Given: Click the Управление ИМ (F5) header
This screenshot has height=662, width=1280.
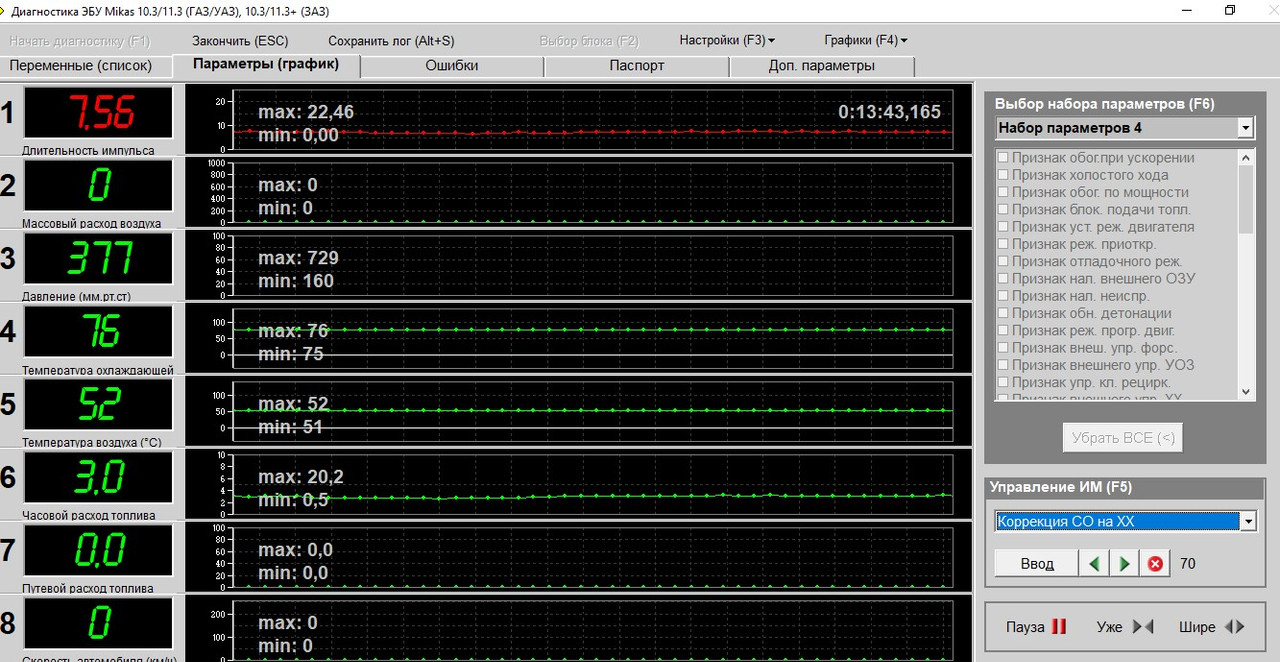Looking at the screenshot, I should tap(1061, 487).
